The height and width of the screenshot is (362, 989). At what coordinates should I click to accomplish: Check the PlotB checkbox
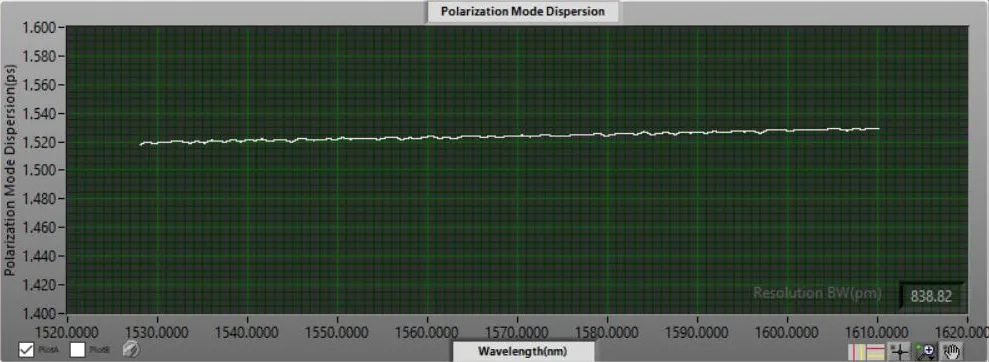click(77, 349)
